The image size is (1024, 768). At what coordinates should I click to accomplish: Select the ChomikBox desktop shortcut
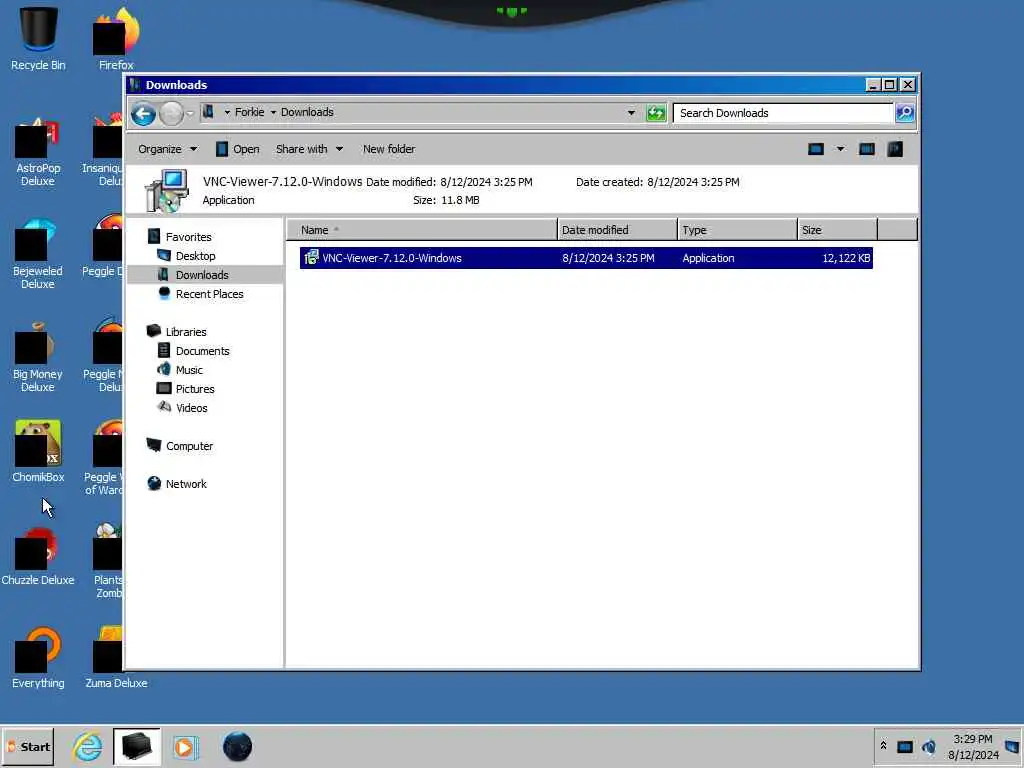38,451
